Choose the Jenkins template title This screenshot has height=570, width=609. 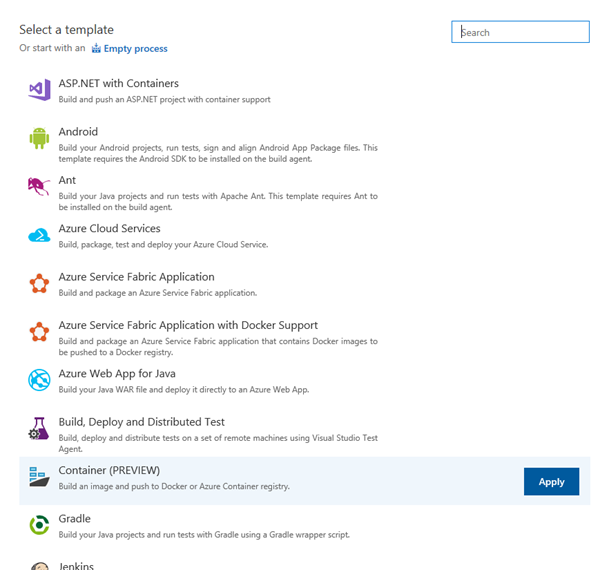[76, 566]
